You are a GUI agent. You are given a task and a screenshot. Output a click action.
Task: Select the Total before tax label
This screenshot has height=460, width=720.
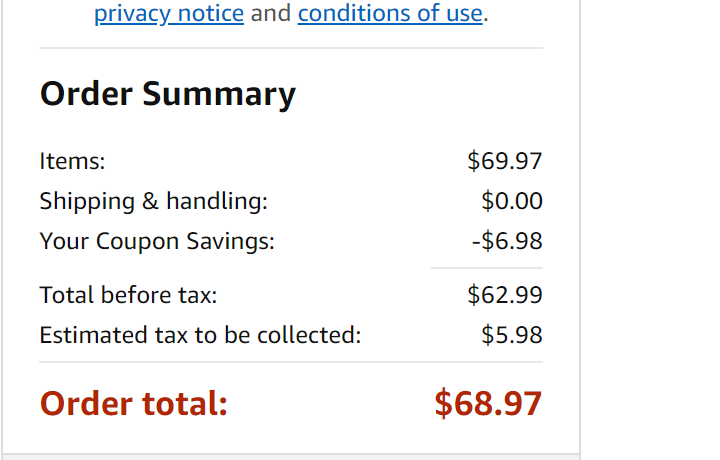pyautogui.click(x=128, y=295)
